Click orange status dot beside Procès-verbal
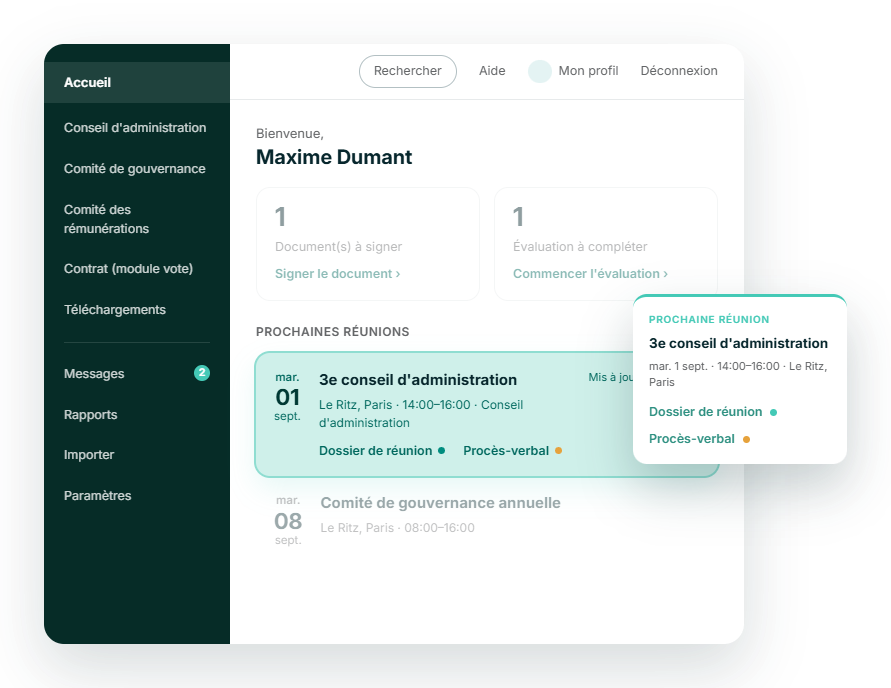 point(559,451)
